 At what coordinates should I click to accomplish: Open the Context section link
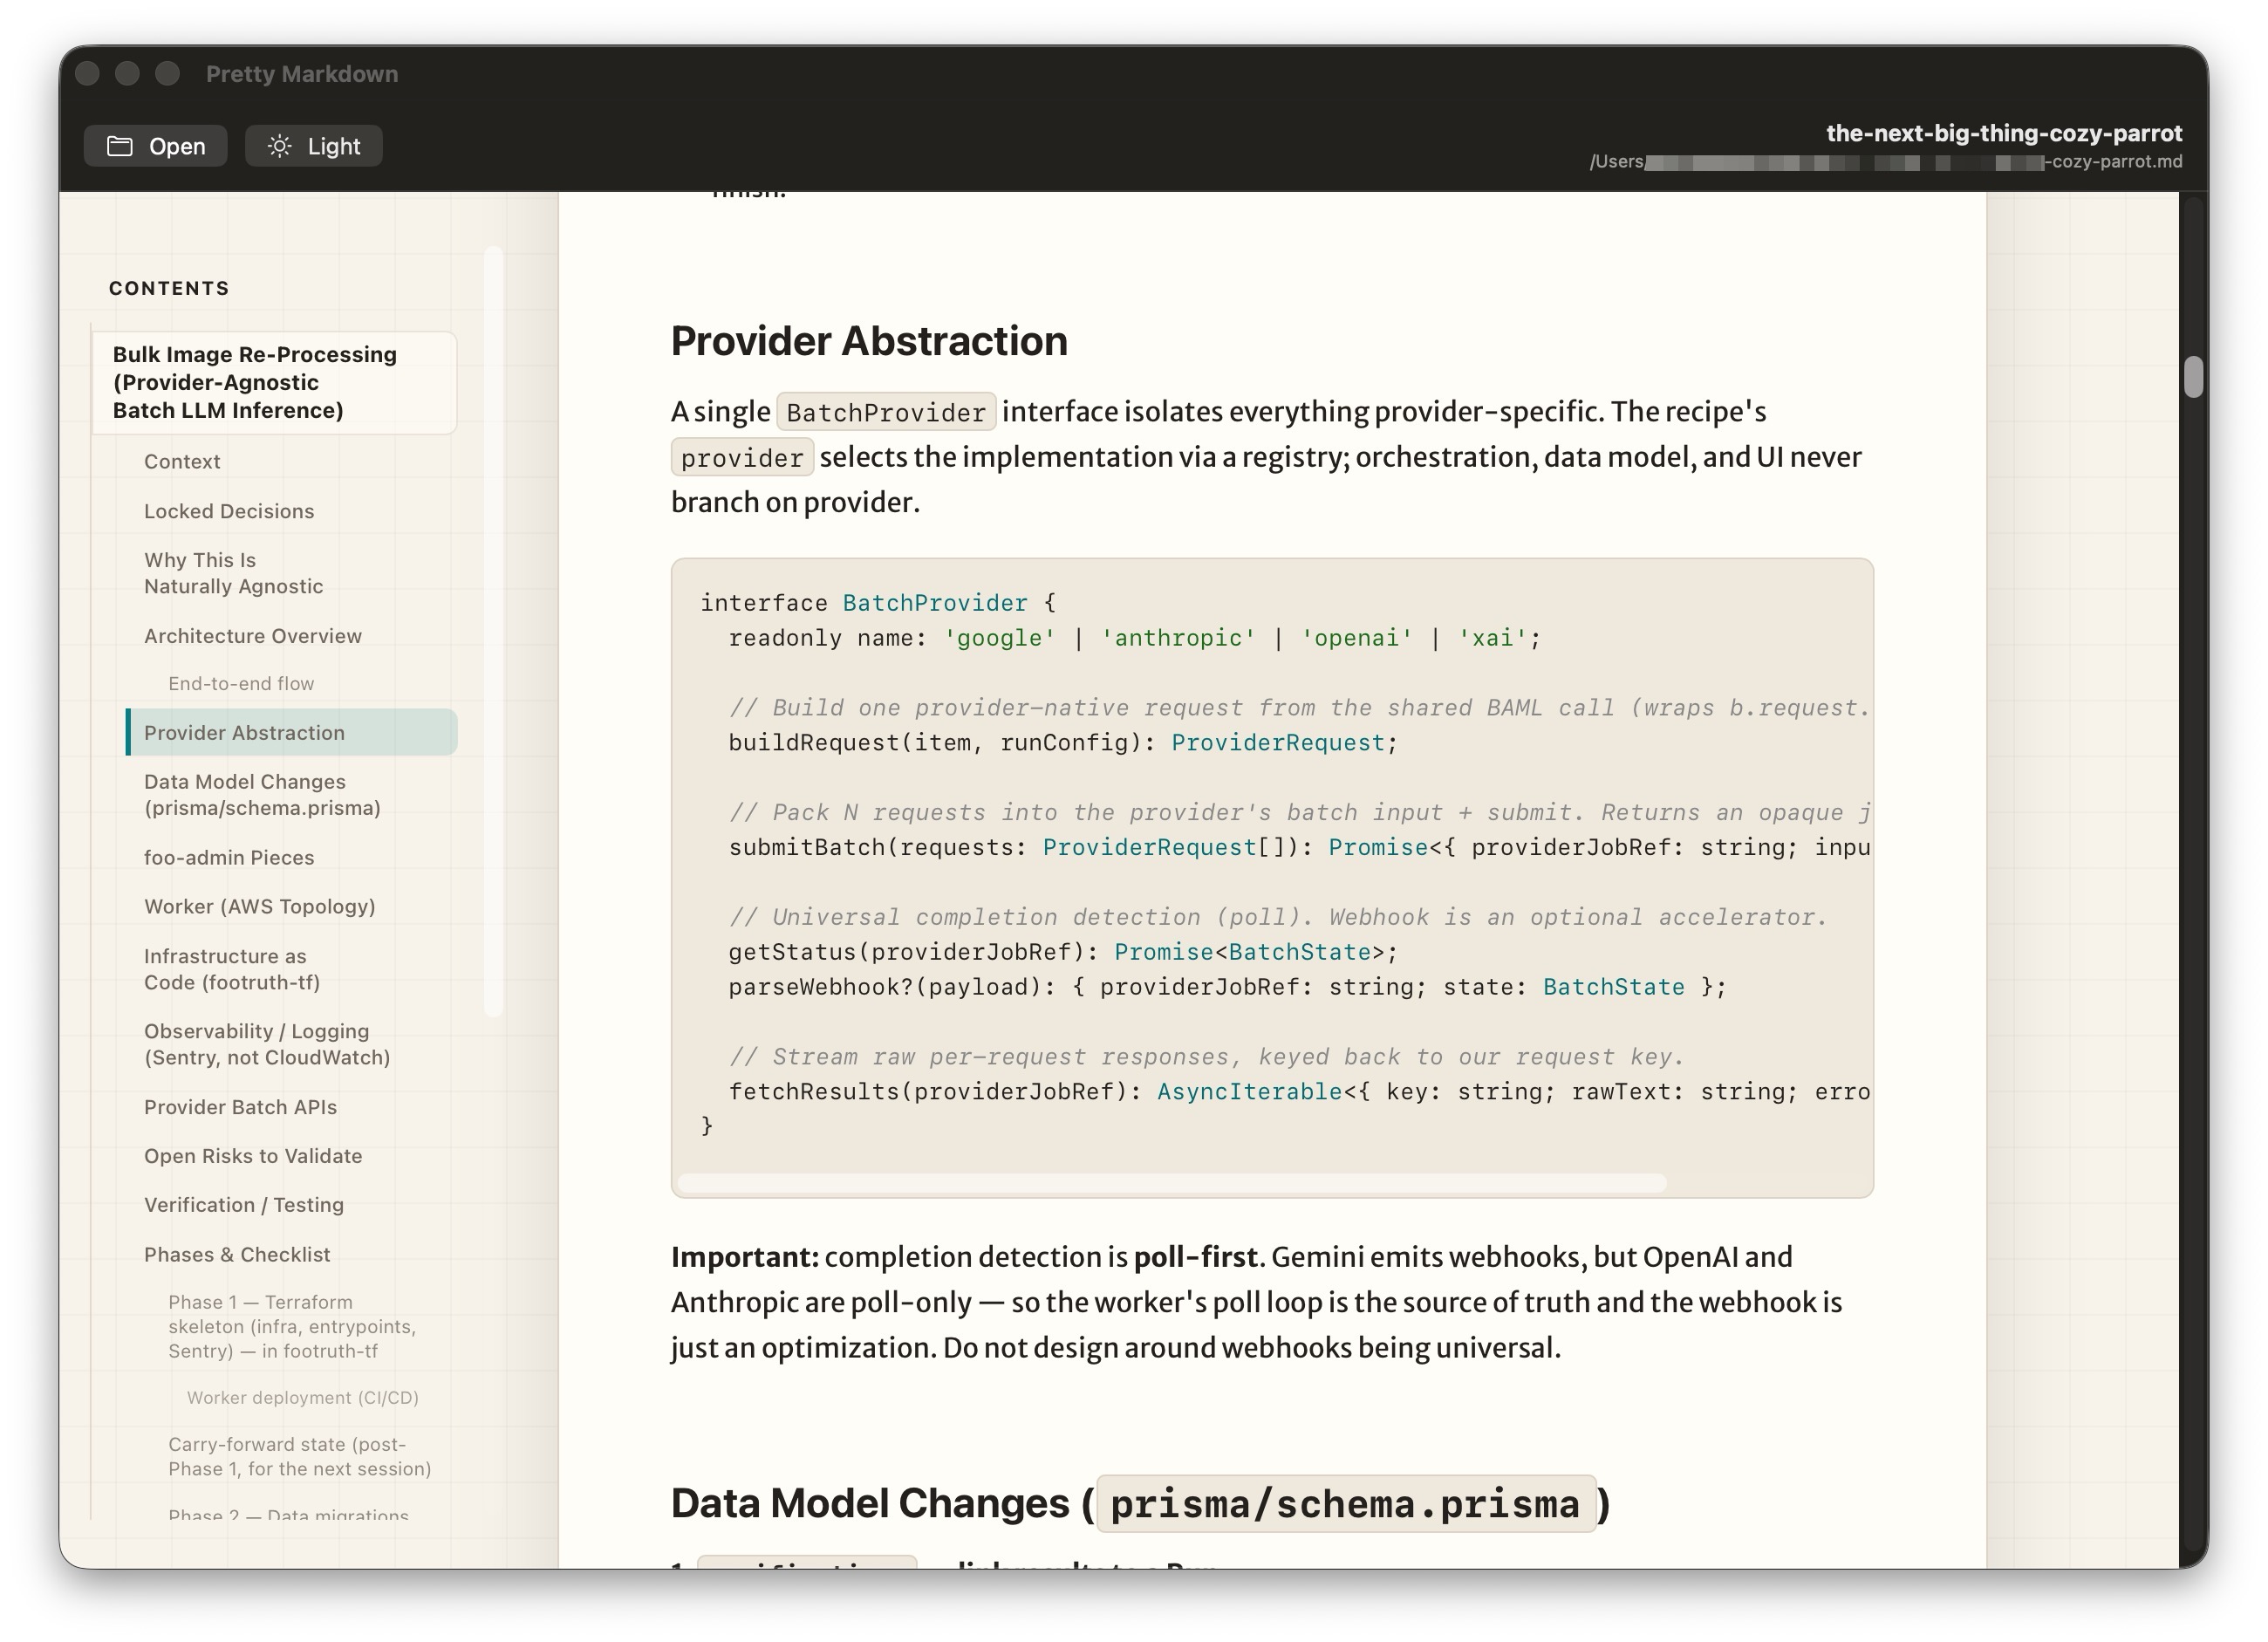point(182,461)
